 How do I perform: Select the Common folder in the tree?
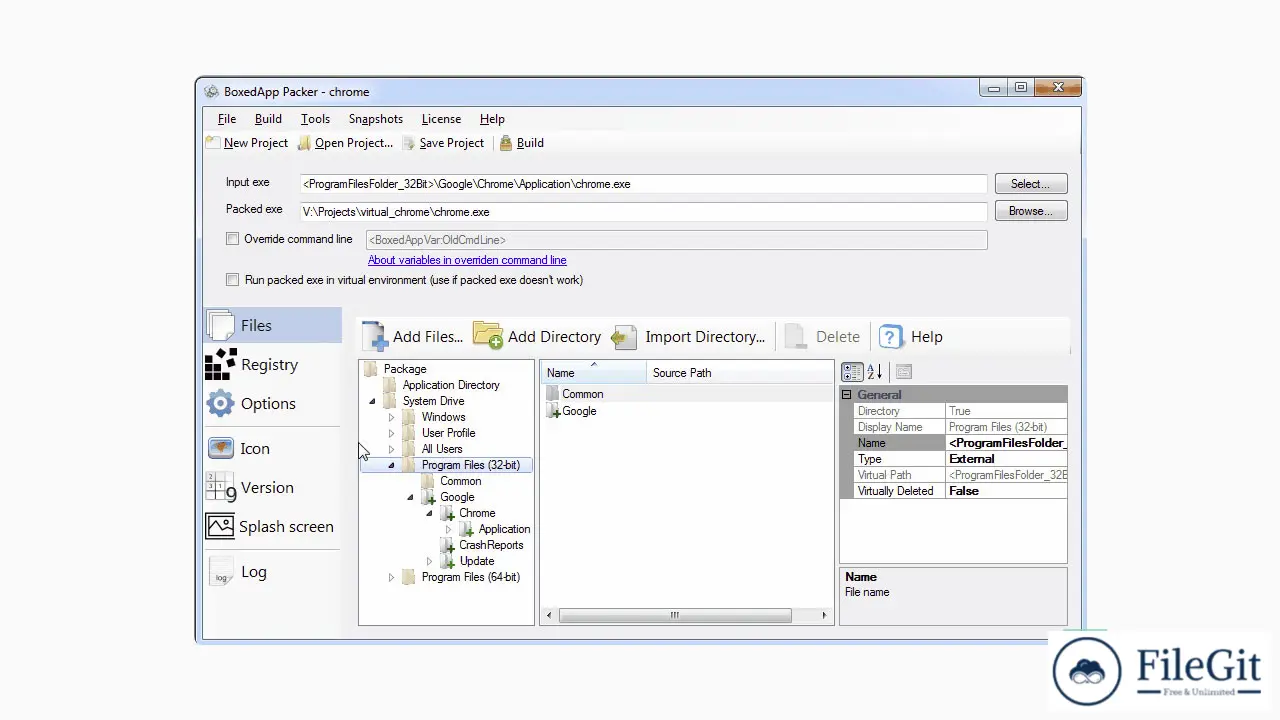[460, 481]
